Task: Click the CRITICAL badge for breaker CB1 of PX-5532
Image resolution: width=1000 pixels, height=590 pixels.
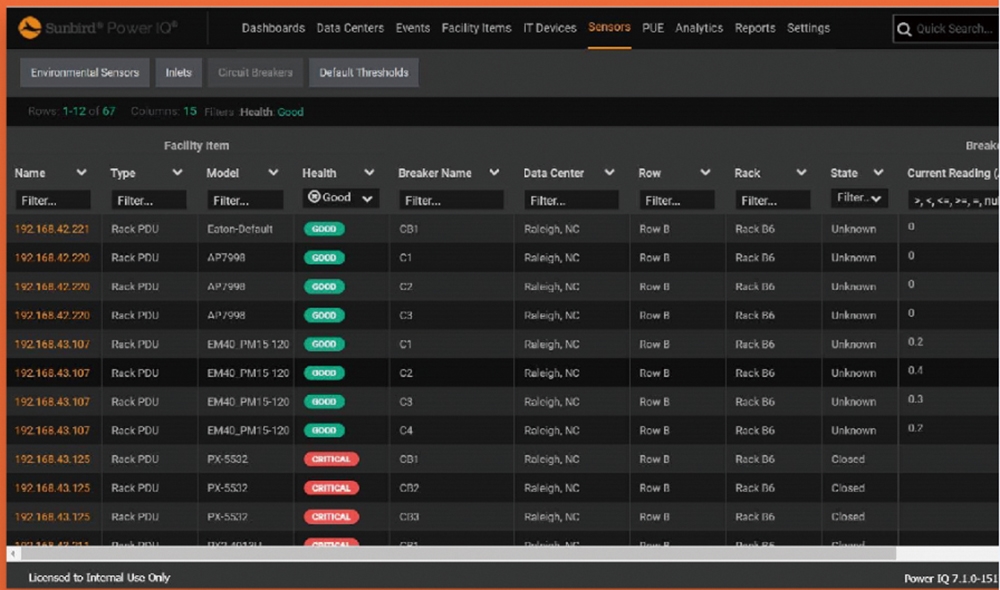Action: click(x=331, y=459)
